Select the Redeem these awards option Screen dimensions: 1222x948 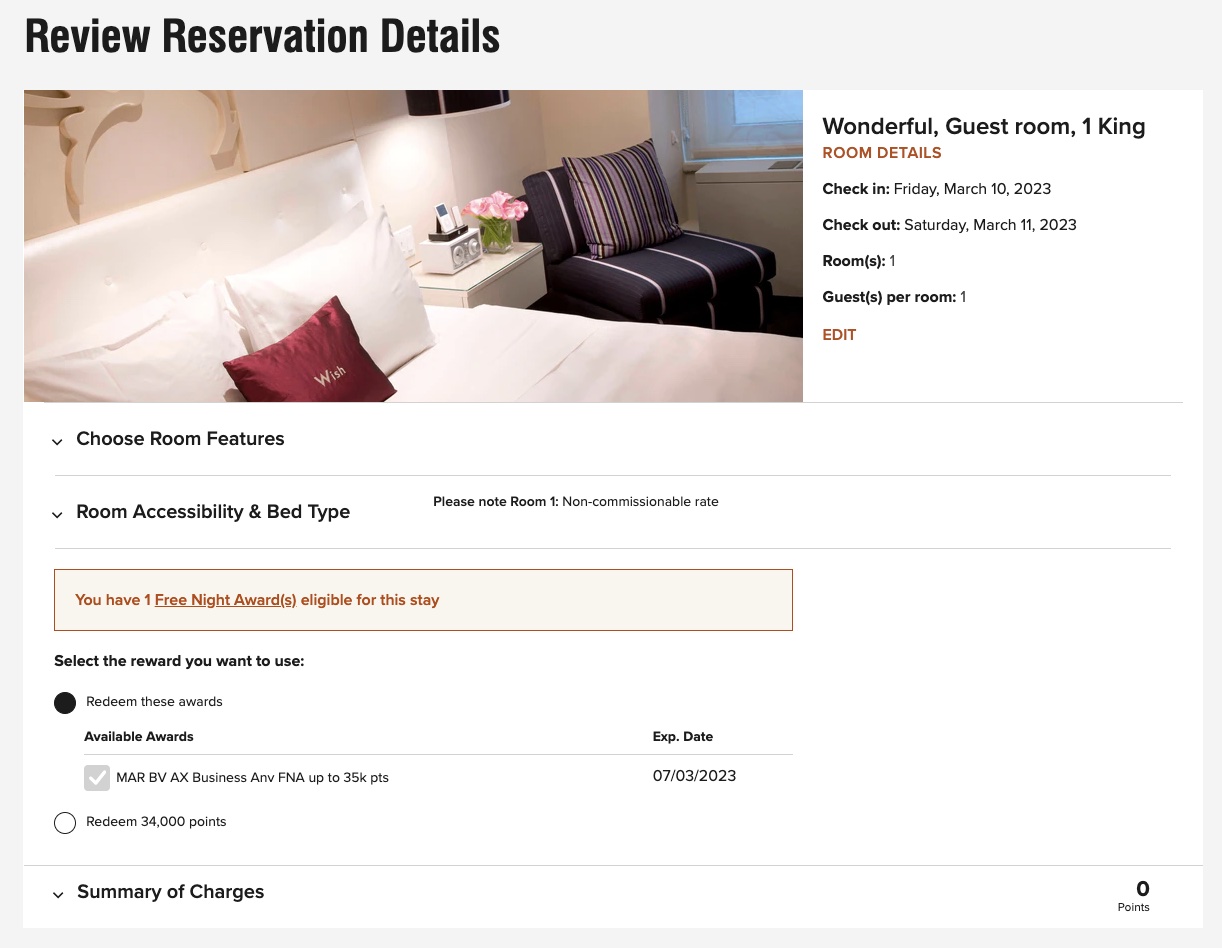(65, 702)
